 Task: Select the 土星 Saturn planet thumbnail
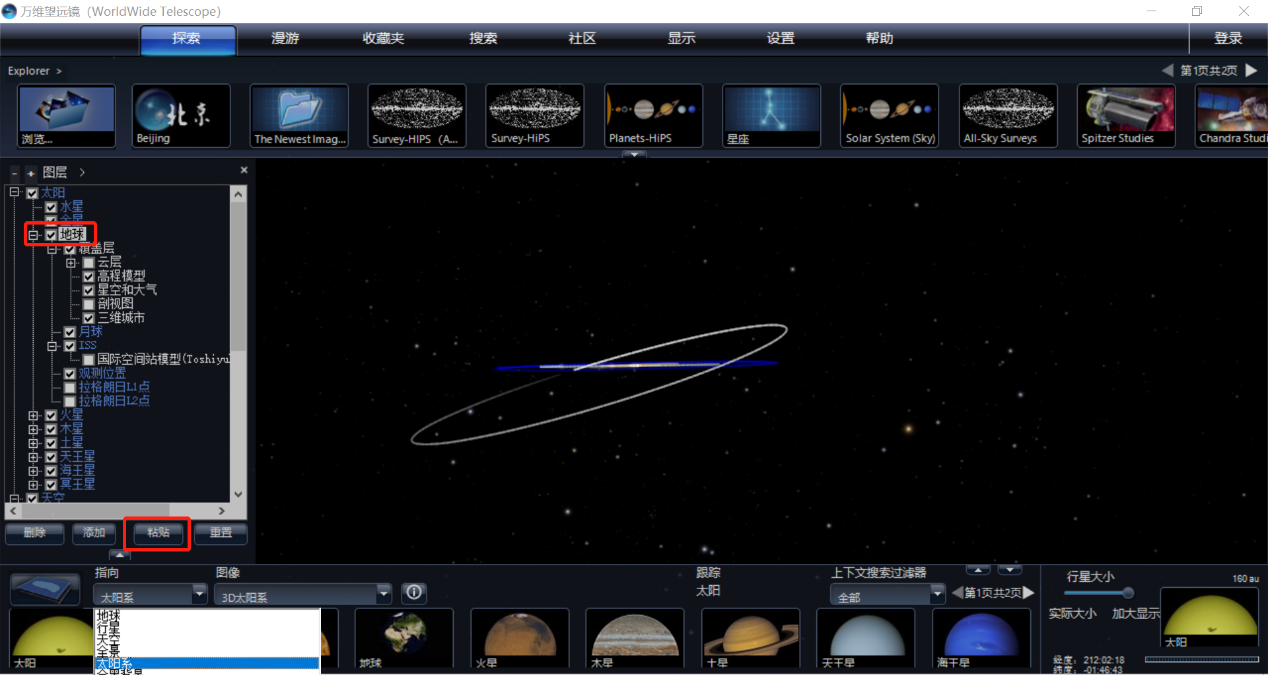pos(750,638)
